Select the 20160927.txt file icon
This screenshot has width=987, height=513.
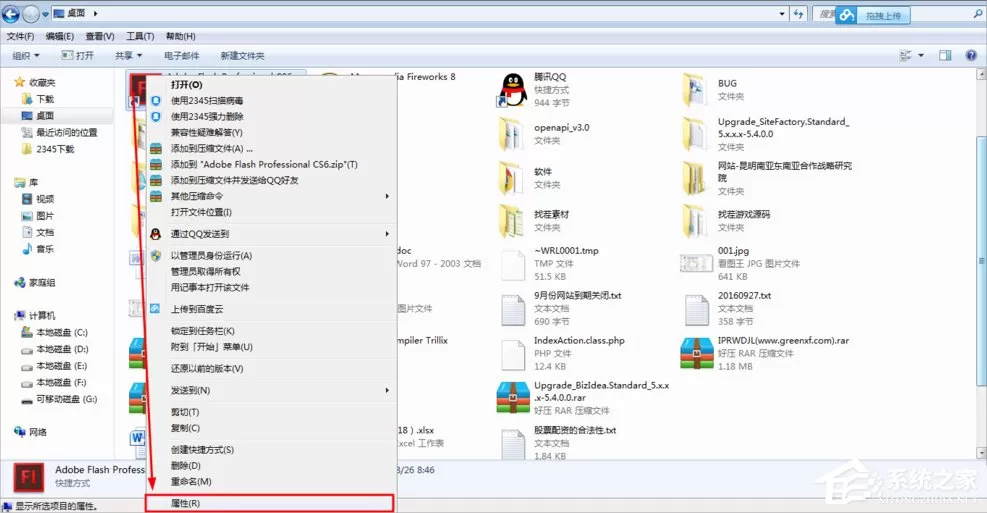(696, 310)
